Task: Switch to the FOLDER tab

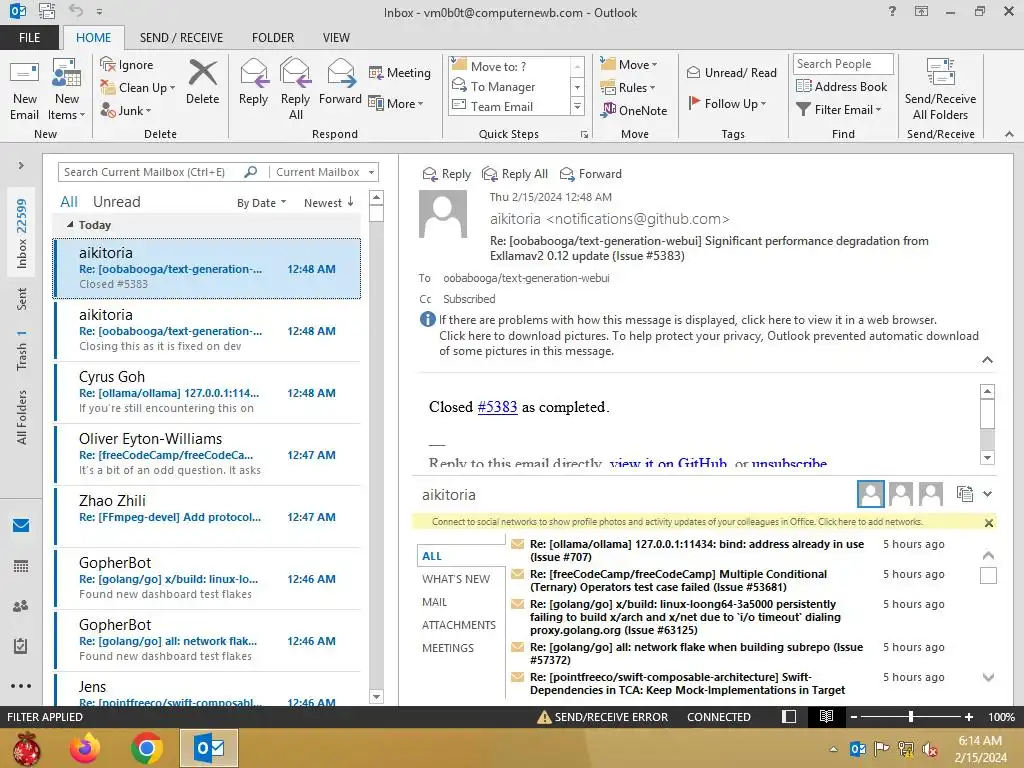Action: pos(273,38)
